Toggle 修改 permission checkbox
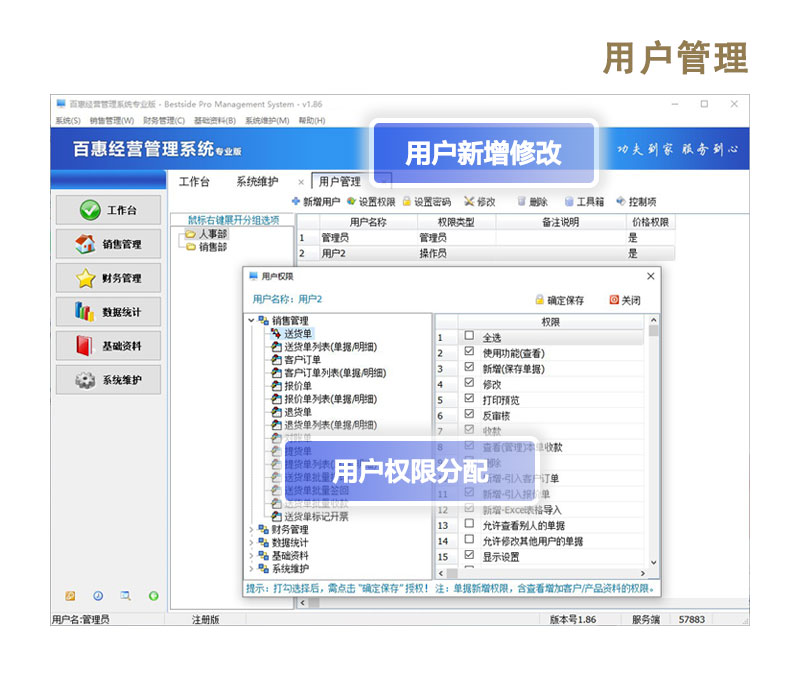800x680 pixels. coord(469,383)
